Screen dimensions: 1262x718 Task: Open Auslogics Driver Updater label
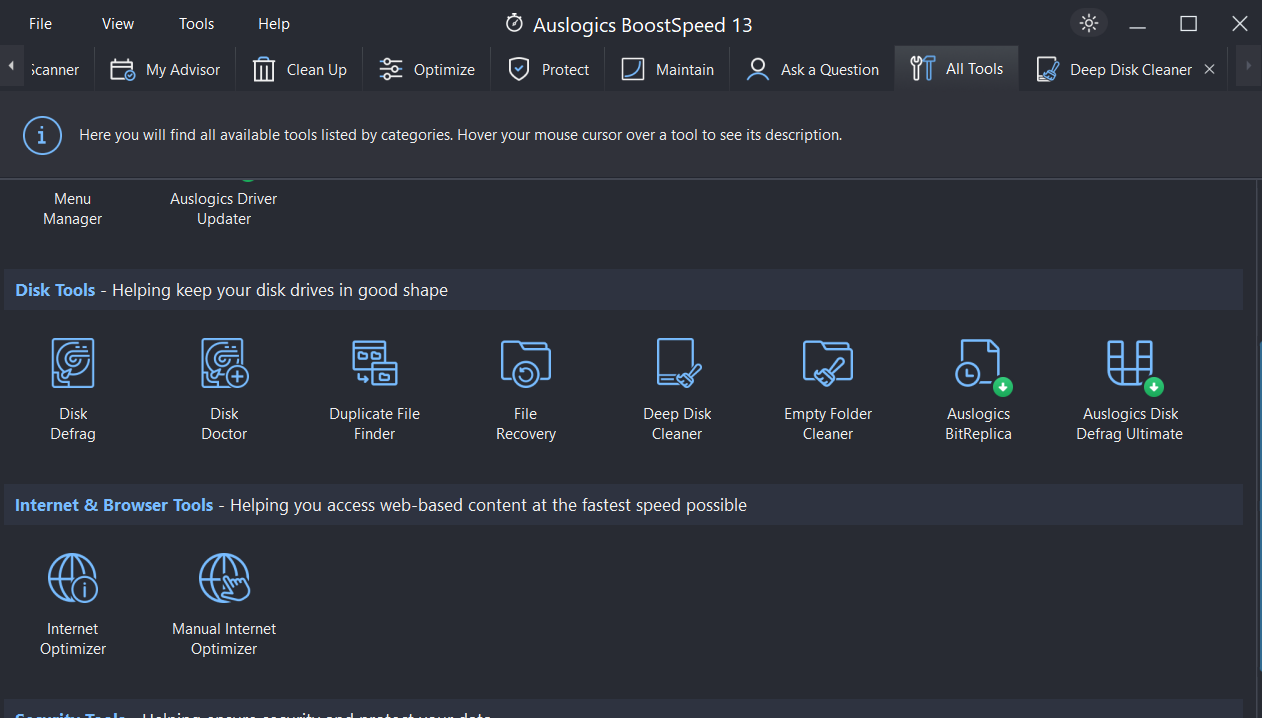(x=224, y=209)
